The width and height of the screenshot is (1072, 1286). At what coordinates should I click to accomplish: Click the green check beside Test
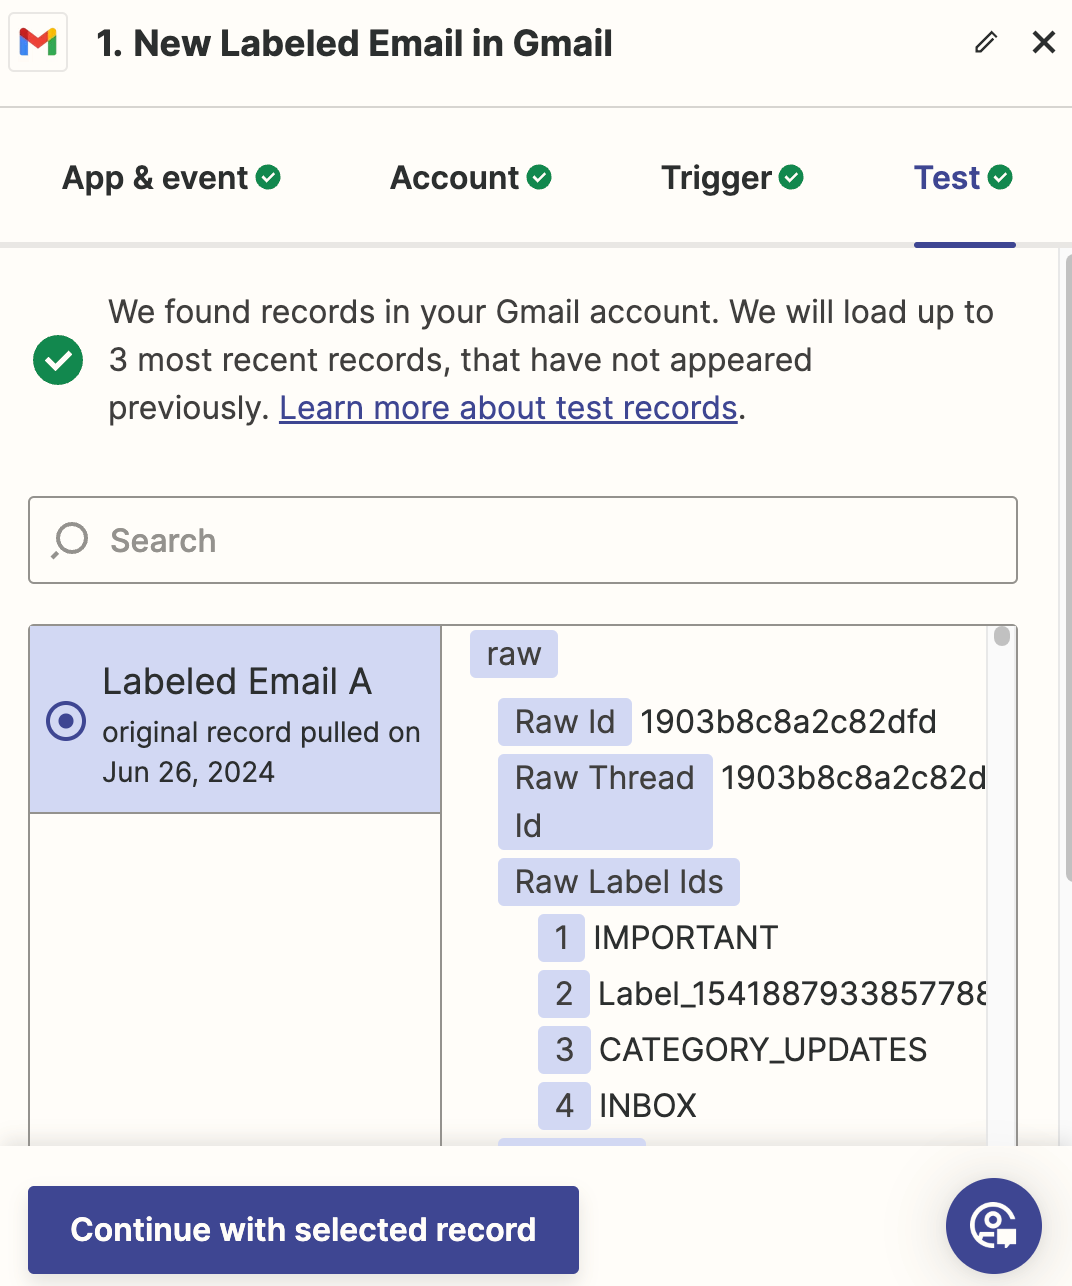pyautogui.click(x=1000, y=177)
